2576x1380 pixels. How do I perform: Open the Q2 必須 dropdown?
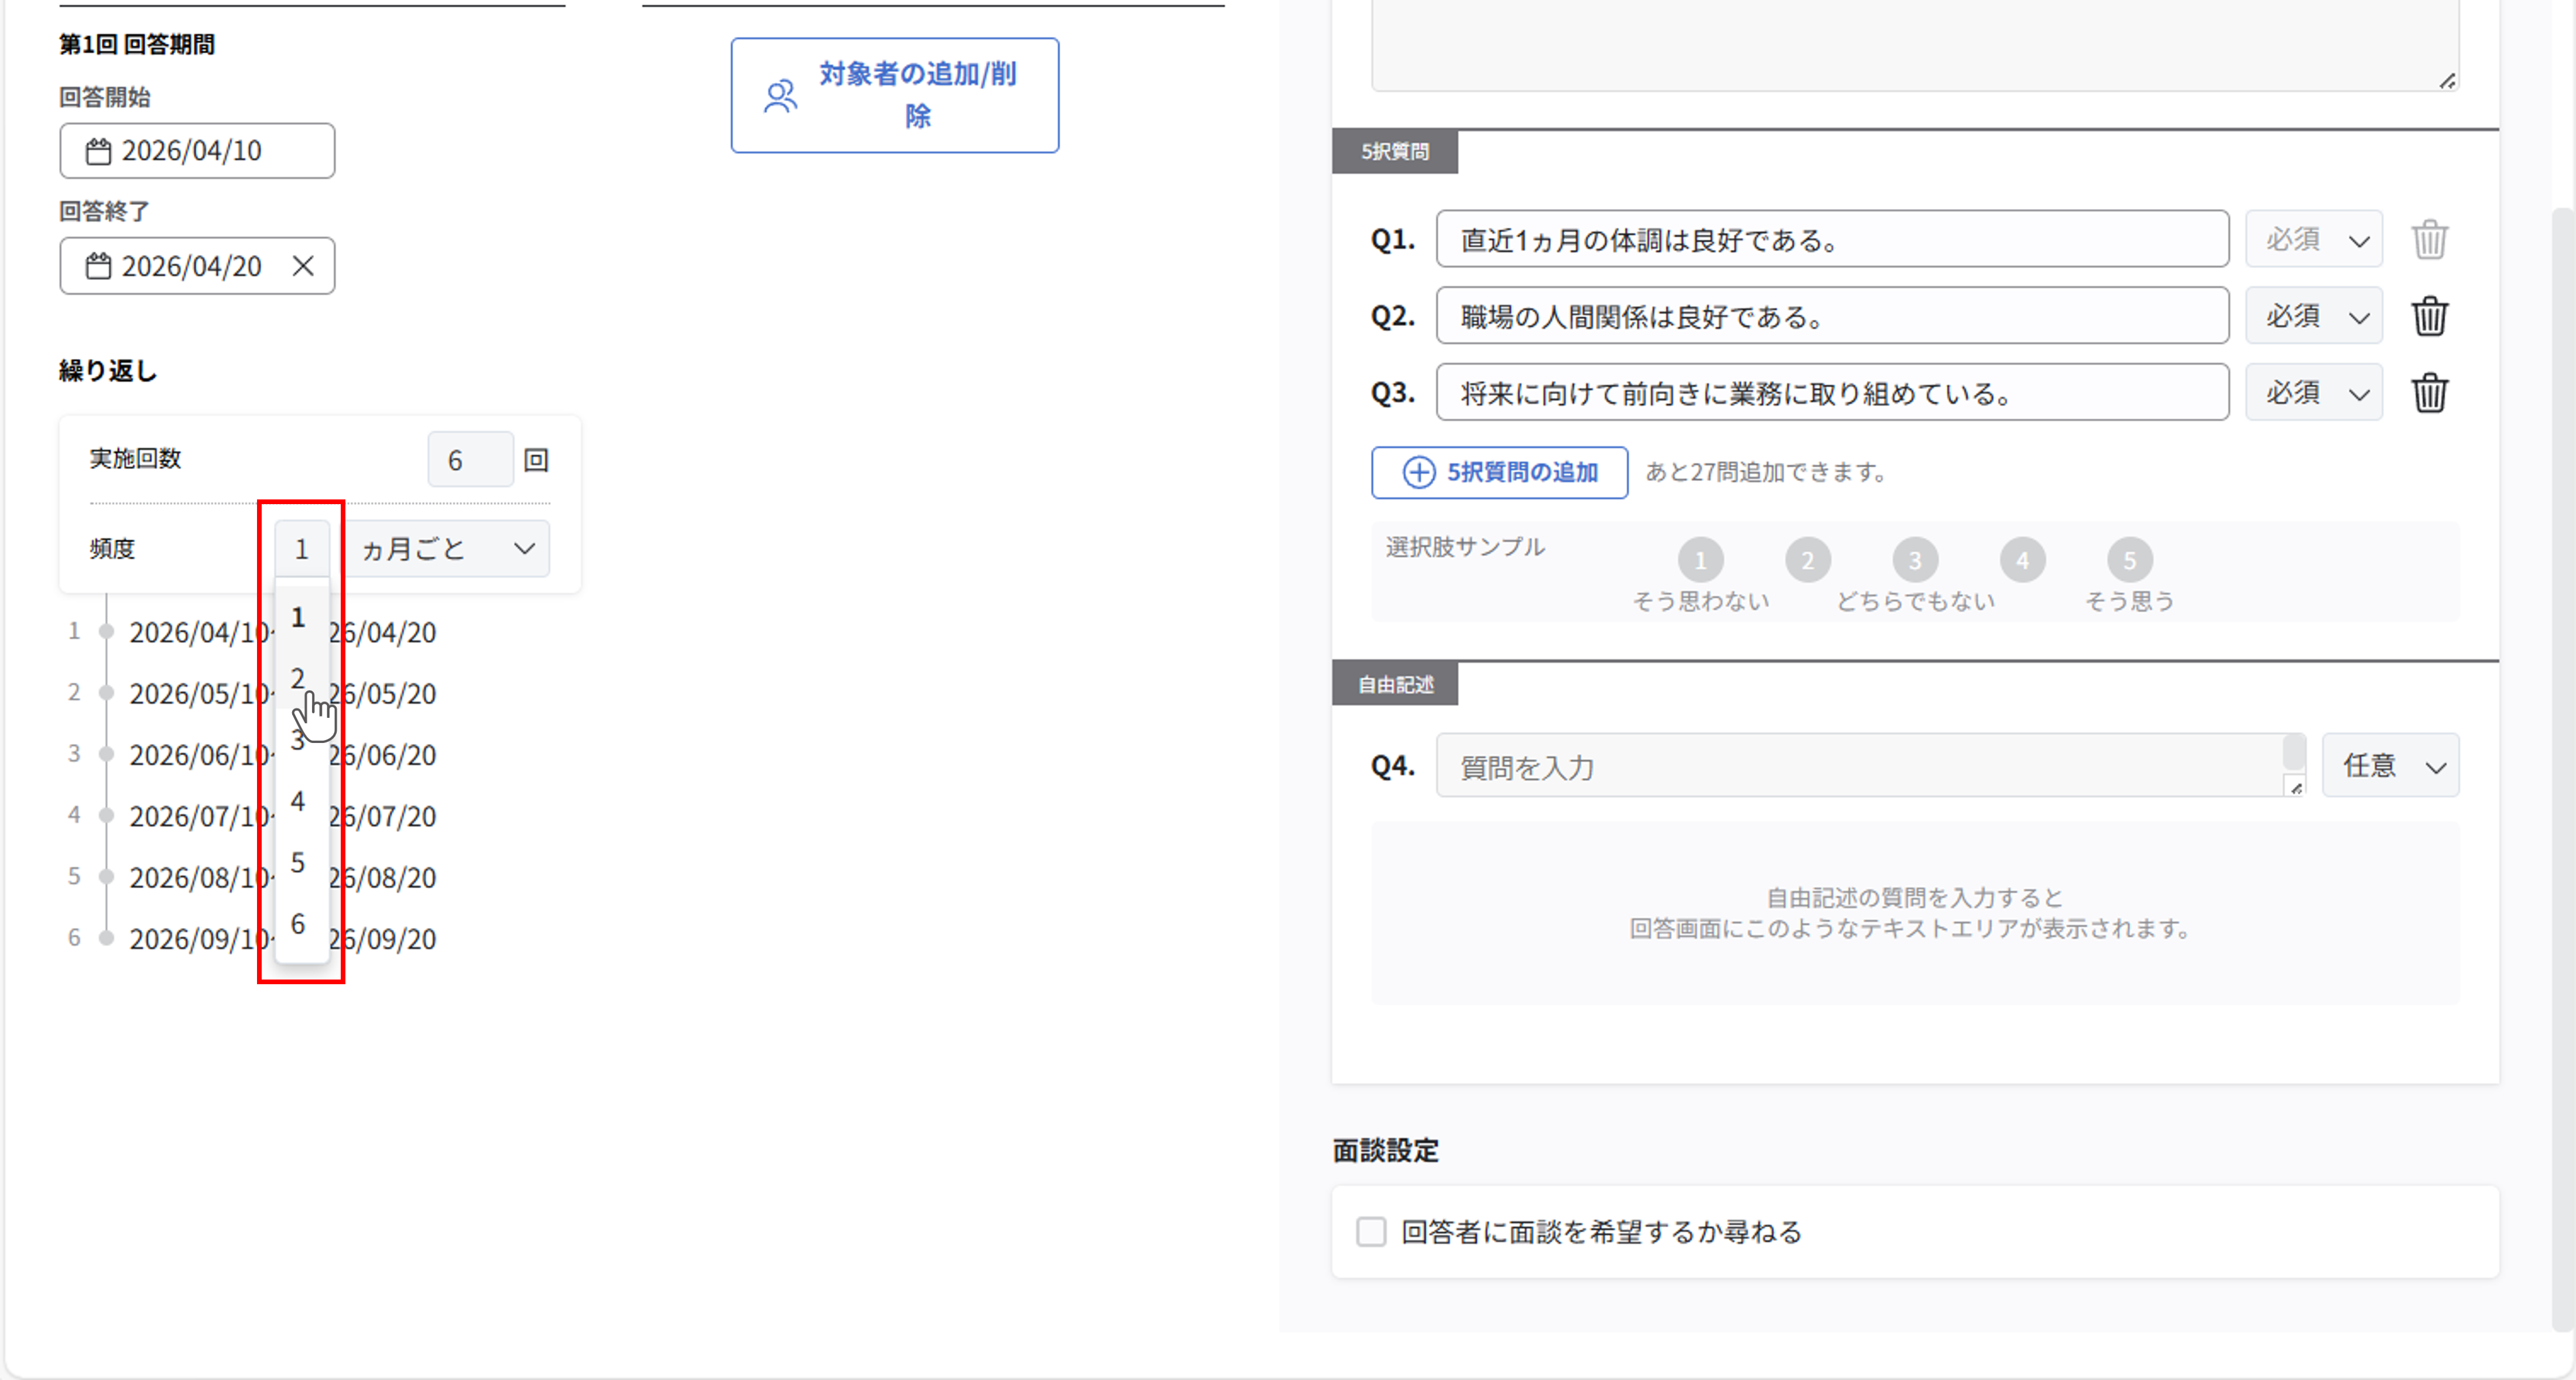(x=2313, y=316)
